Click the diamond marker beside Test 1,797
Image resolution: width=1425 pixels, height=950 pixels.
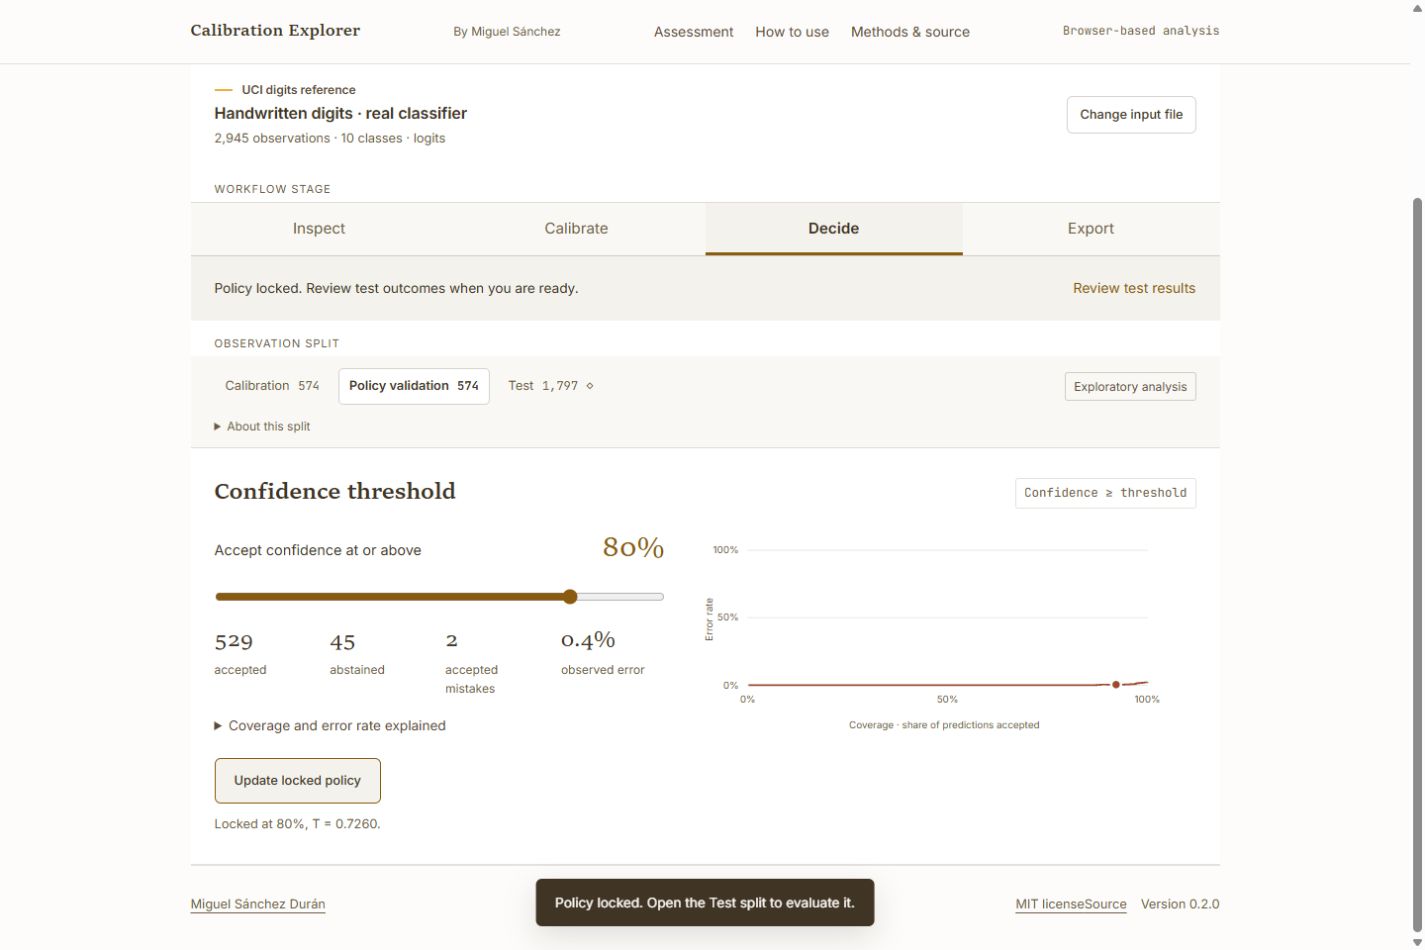589,386
